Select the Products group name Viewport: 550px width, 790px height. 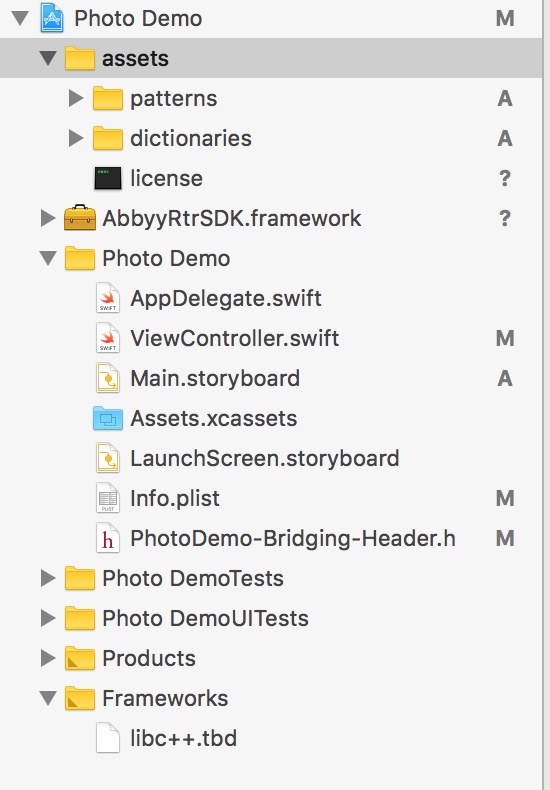coord(149,659)
